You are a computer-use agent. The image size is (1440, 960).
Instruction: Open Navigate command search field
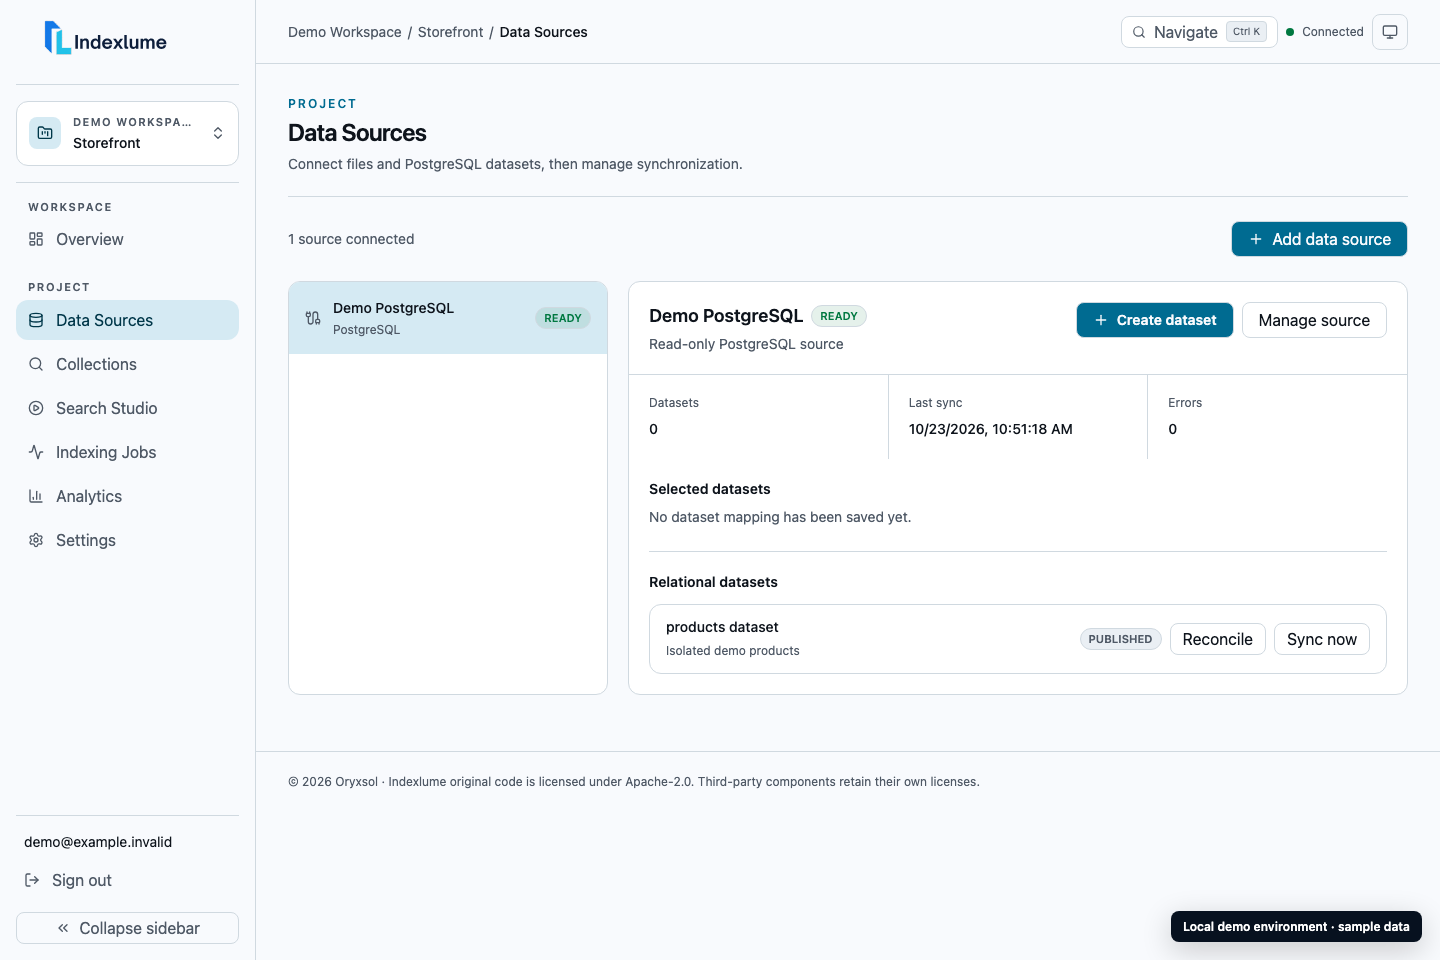1199,32
